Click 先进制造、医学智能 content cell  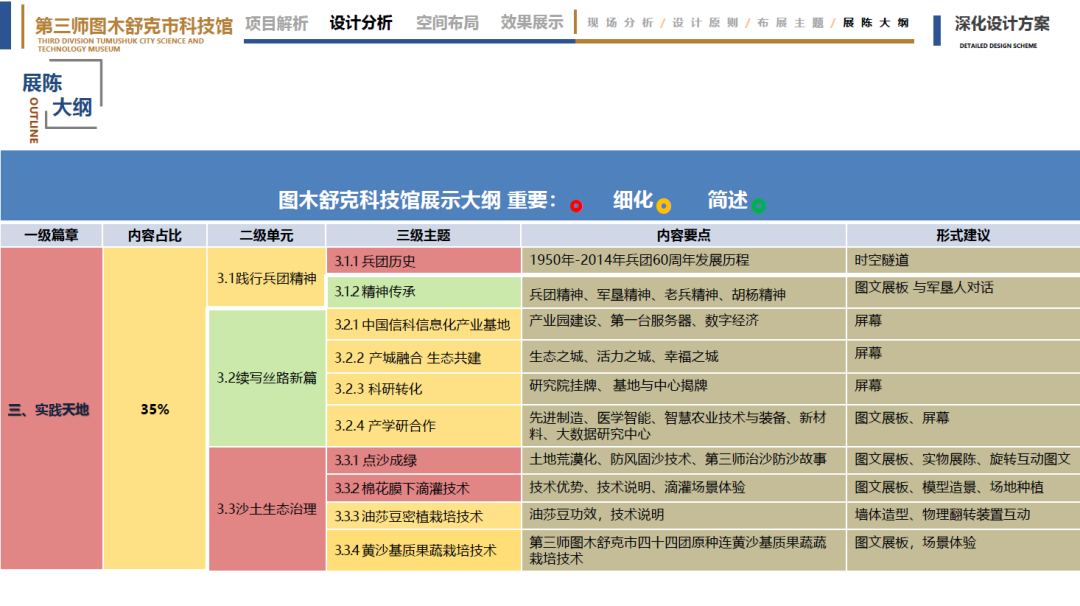pyautogui.click(x=683, y=426)
